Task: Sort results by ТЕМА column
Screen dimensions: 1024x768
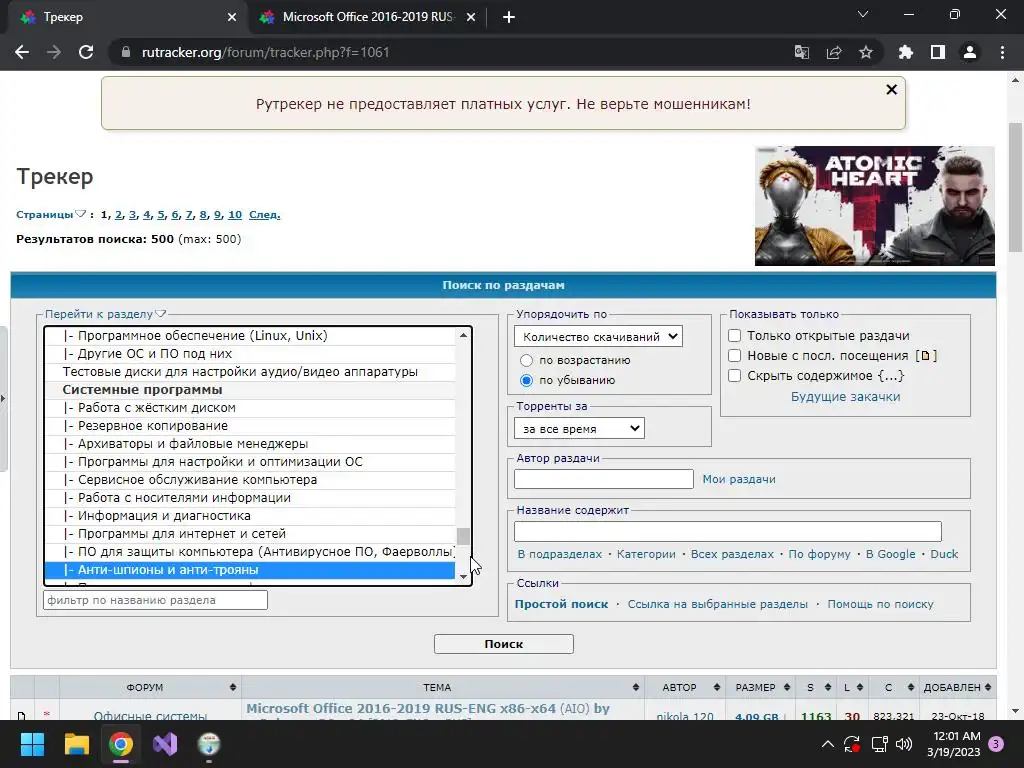Action: 443,687
